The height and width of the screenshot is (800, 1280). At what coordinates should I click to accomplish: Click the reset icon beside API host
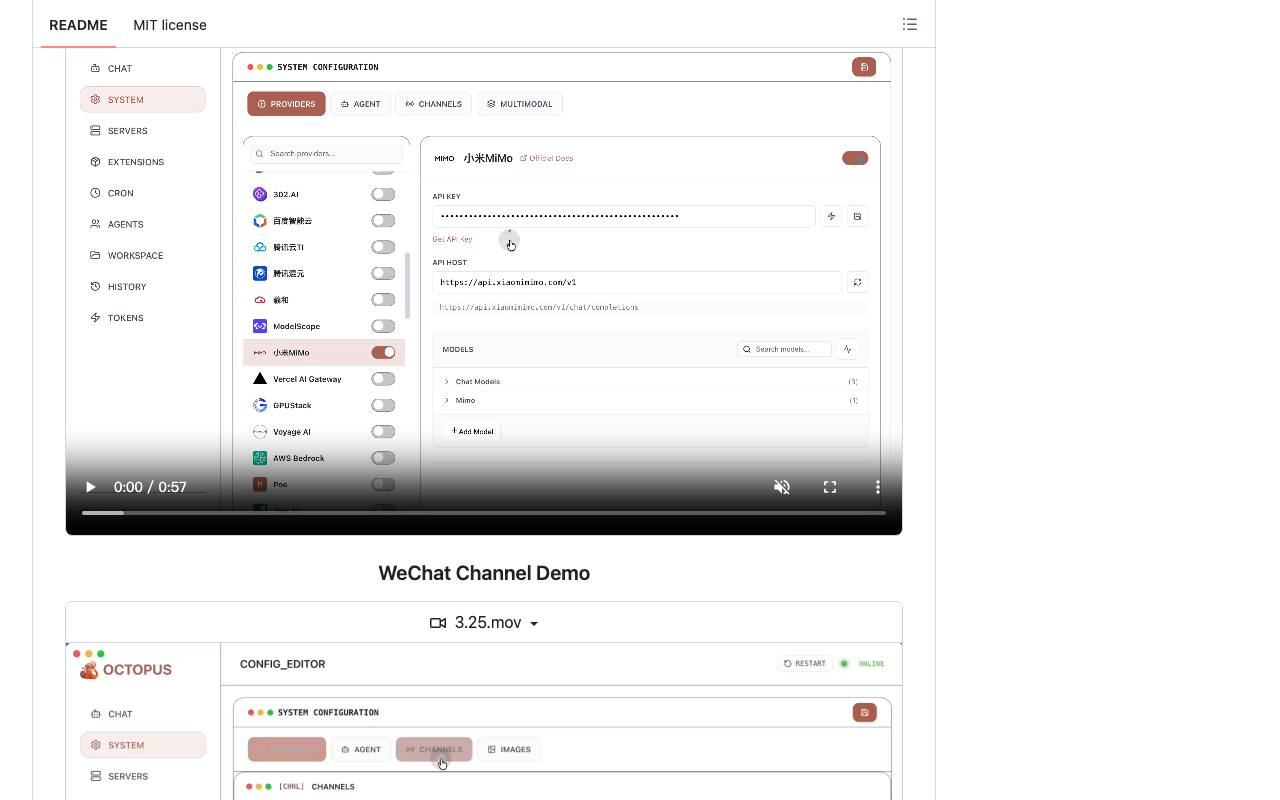(857, 282)
